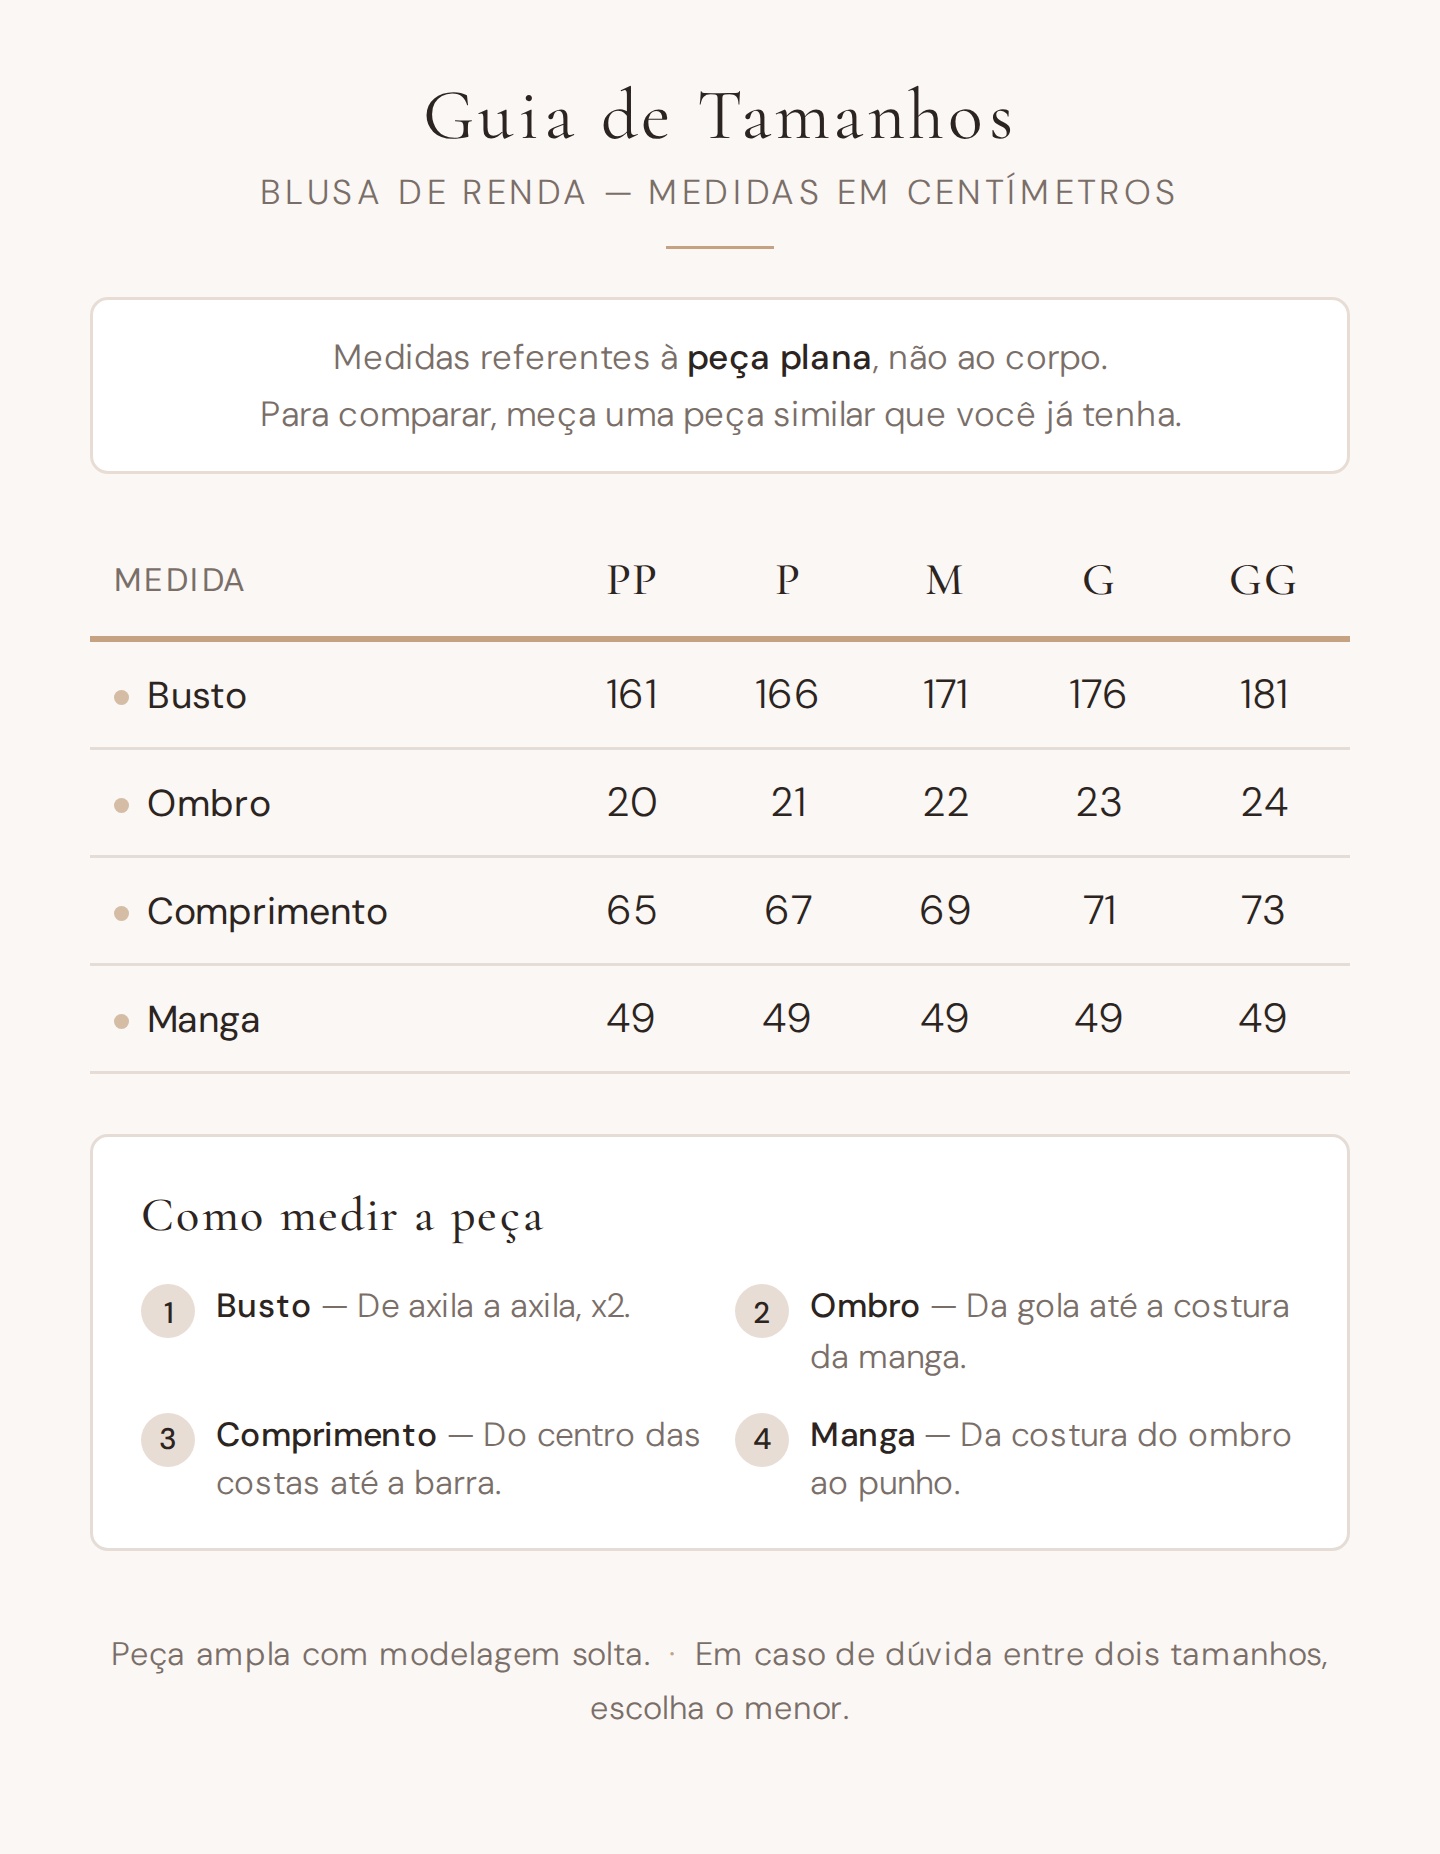Click the number 4 circle beside Manga
This screenshot has height=1854, width=1440.
tap(762, 1439)
